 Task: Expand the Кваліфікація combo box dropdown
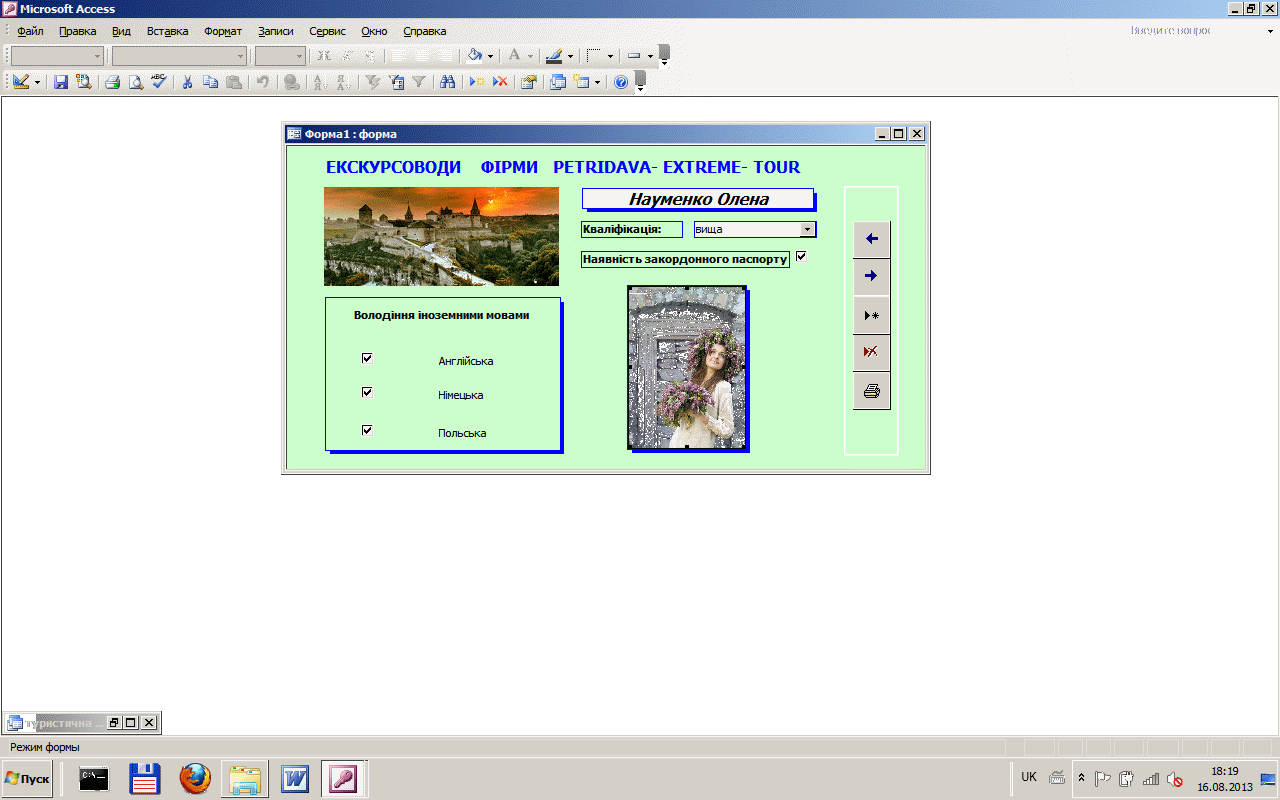807,230
